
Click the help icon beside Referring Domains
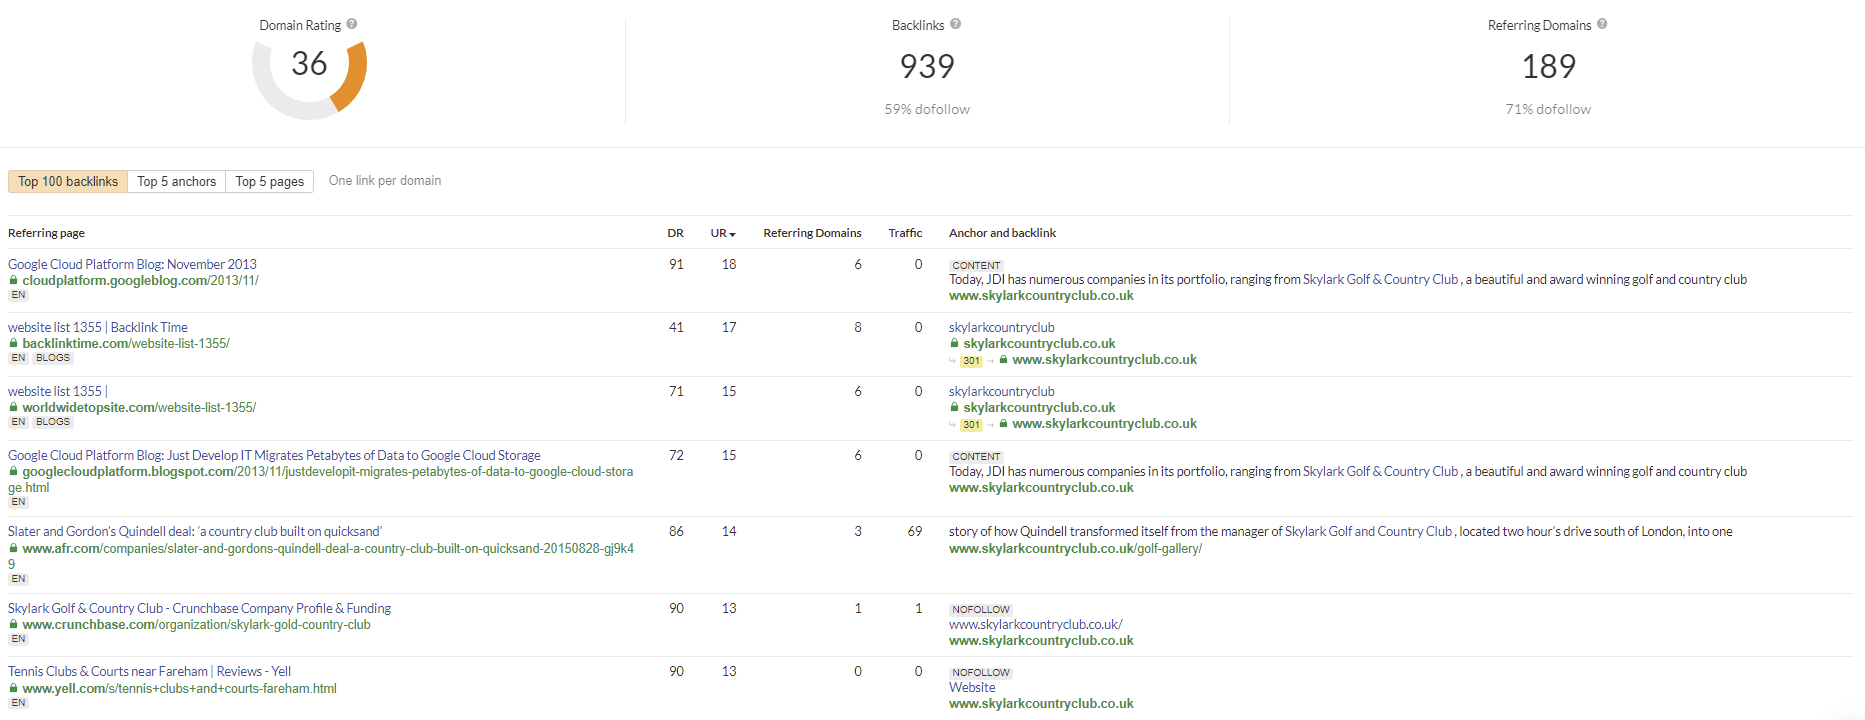[1602, 24]
